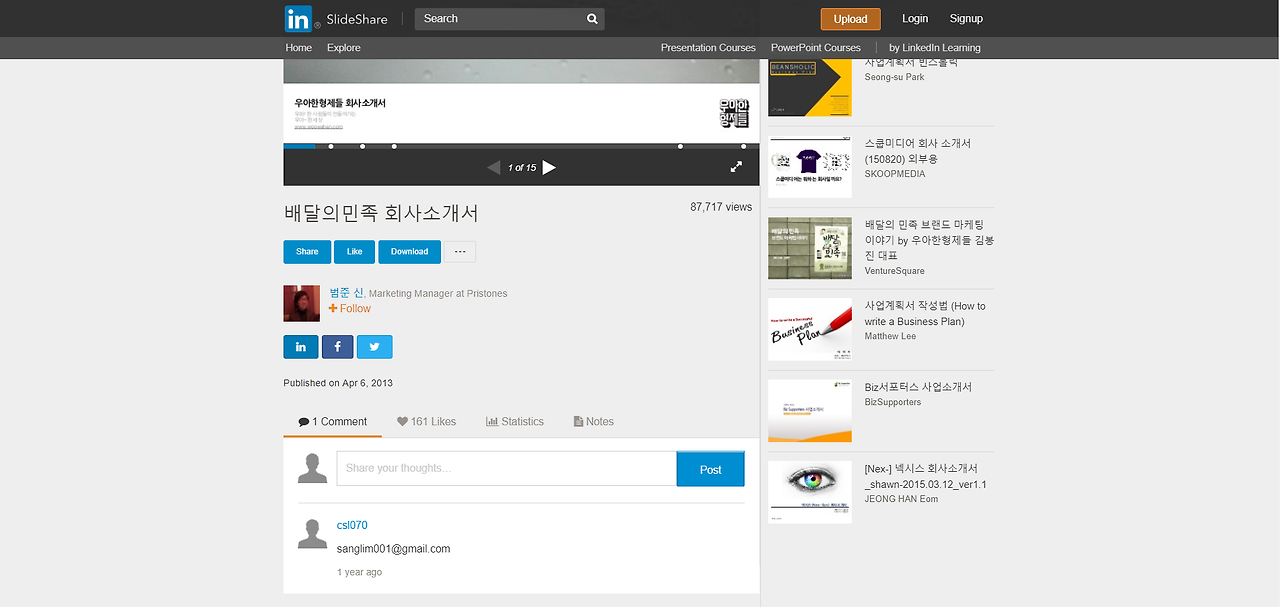Viewport: 1280px width, 607px height.
Task: Open Nexis eye image thumbnail
Action: click(810, 492)
